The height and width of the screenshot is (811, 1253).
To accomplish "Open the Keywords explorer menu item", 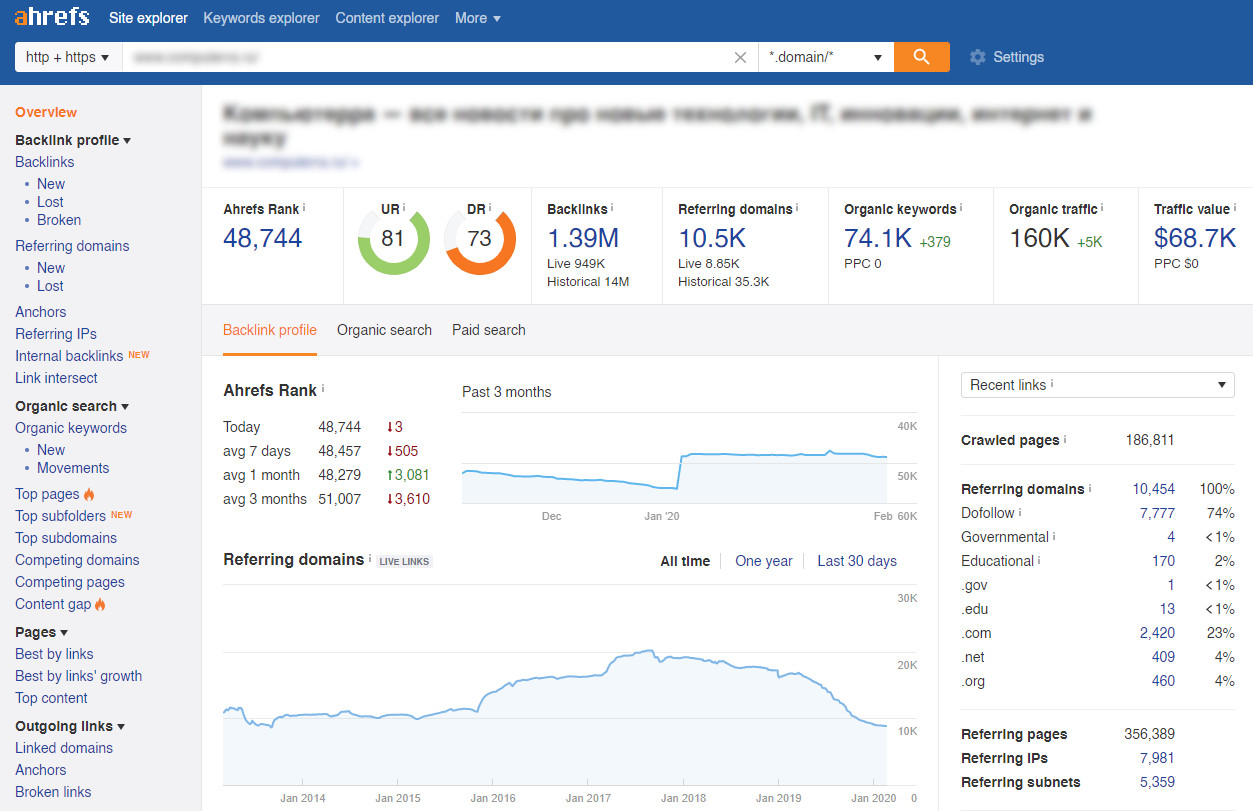I will pyautogui.click(x=261, y=18).
